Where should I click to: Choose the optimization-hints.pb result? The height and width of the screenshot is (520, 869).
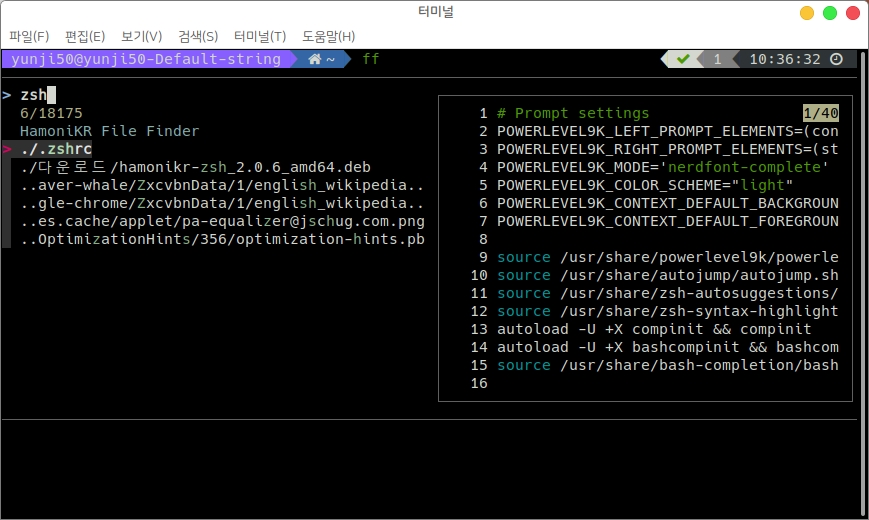[x=222, y=239]
